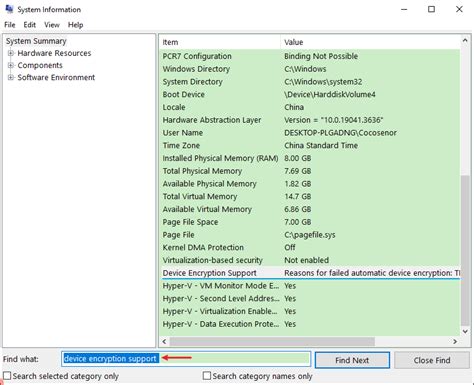Viewport: 474px width, 385px height.
Task: Open the File menu
Action: coord(10,25)
